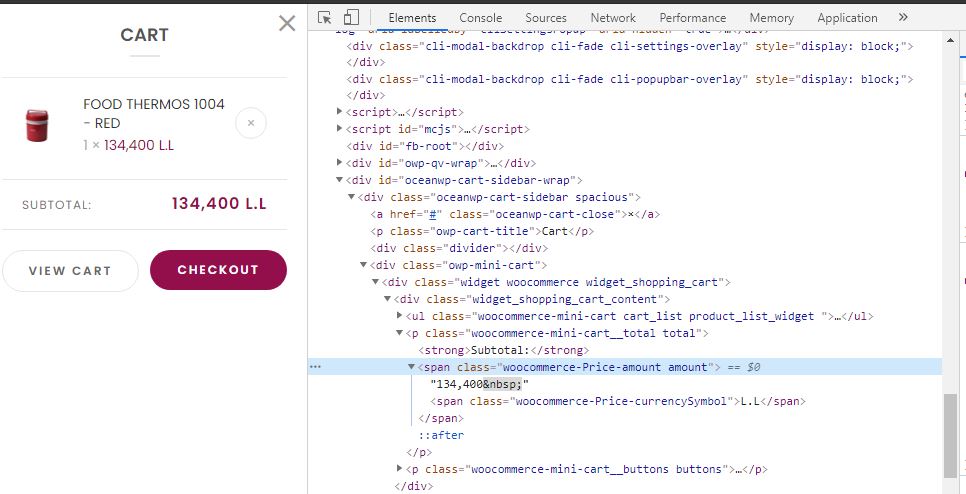
Task: Collapse the oceanwp-cart-sidebar spacious div
Action: 351,197
